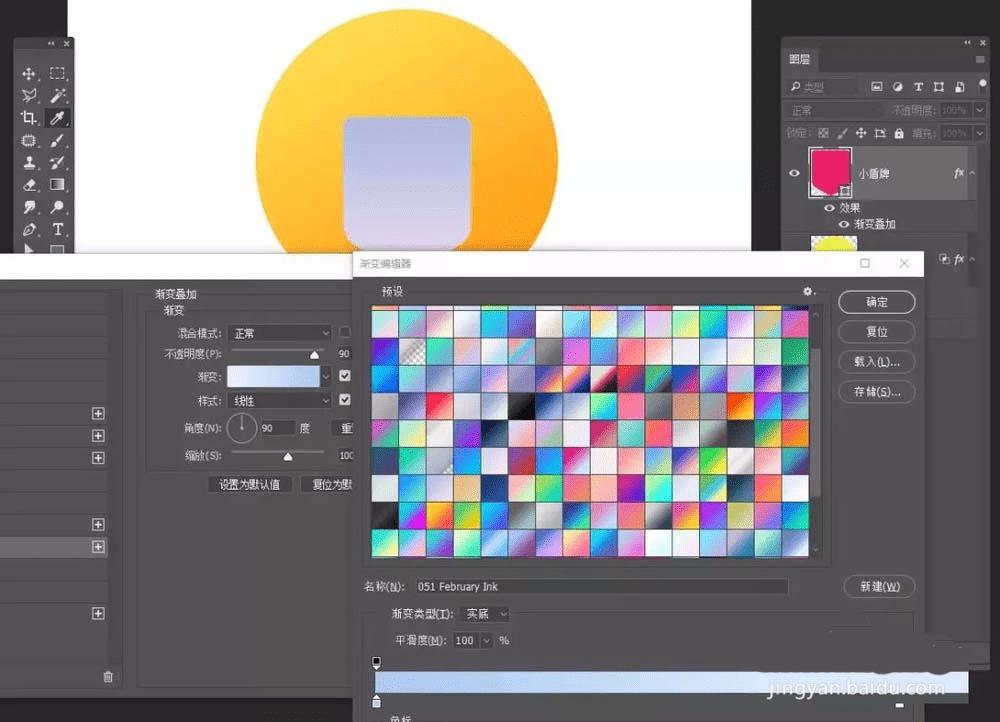Select the 小盾牌 layer thumbnail
Image resolution: width=1000 pixels, height=722 pixels.
tap(830, 172)
